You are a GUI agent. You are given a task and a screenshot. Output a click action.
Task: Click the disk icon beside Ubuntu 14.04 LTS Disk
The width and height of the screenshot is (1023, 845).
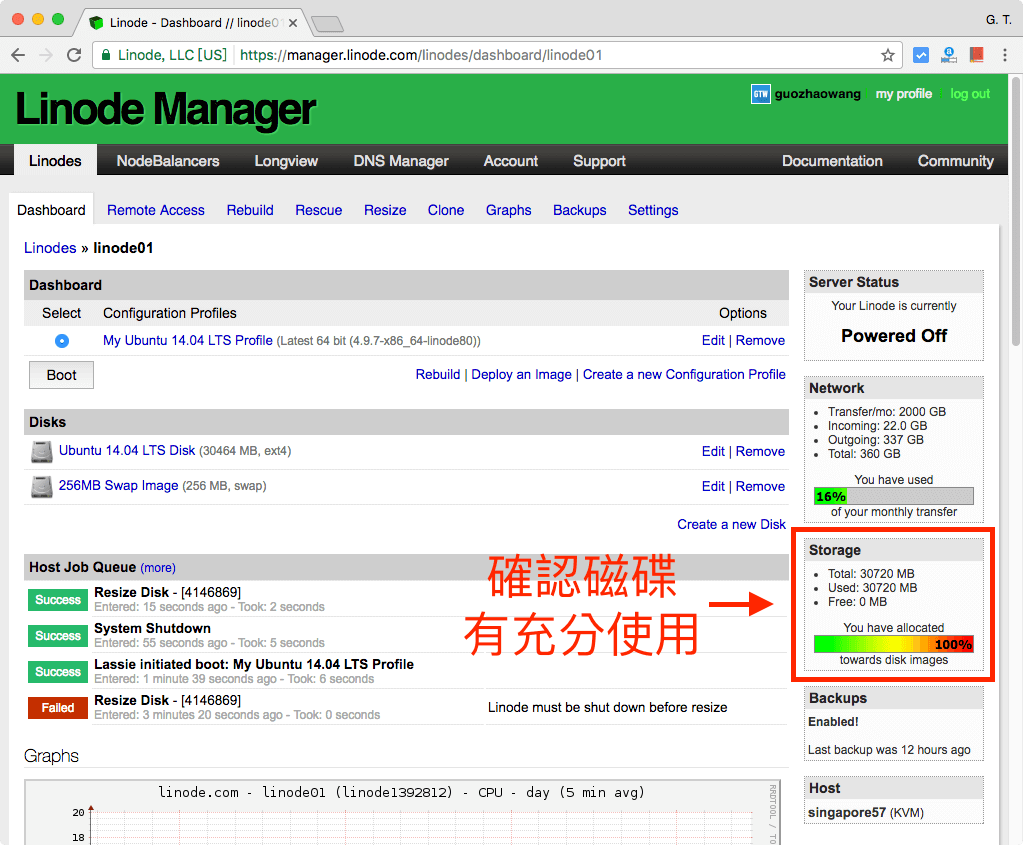coord(40,451)
